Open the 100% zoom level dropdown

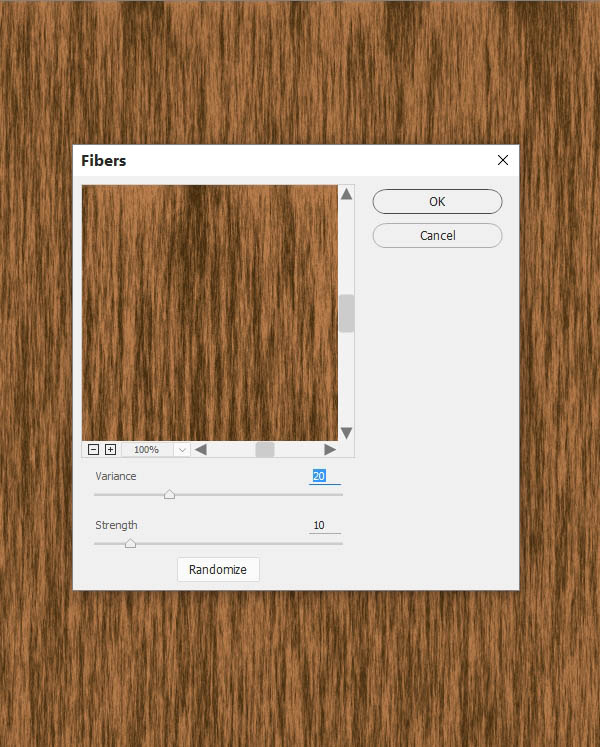(182, 450)
